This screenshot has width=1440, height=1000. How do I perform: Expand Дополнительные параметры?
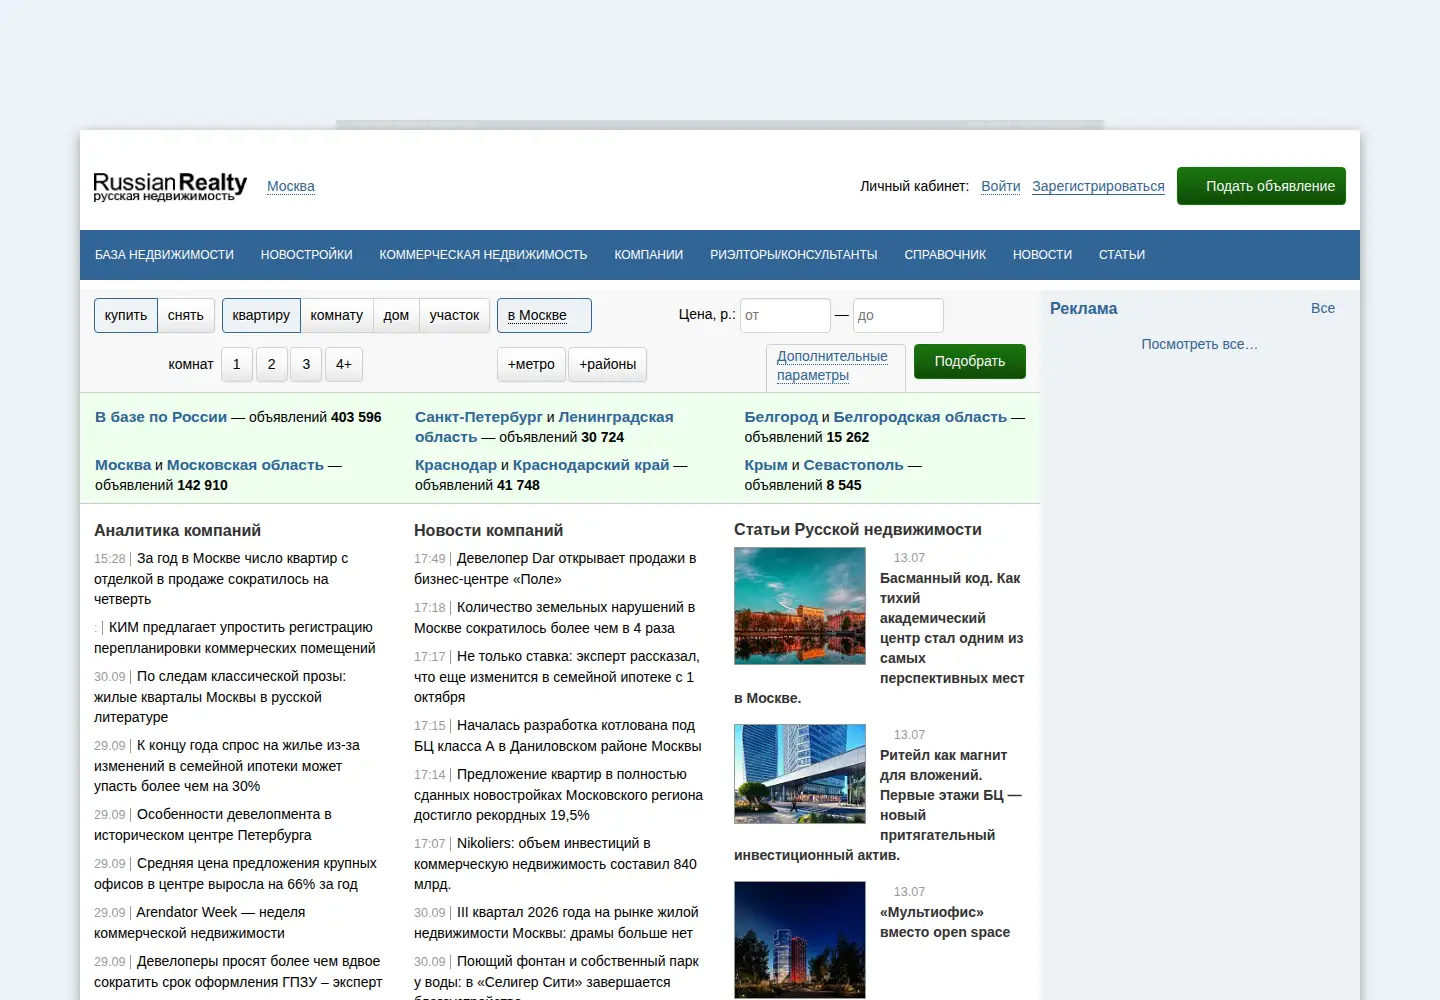832,366
